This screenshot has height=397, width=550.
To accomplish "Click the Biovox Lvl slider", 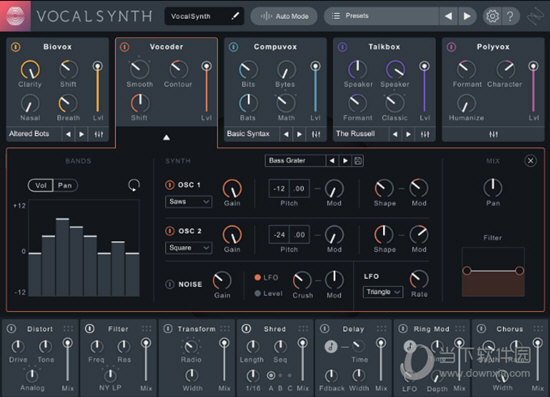I will point(98,88).
